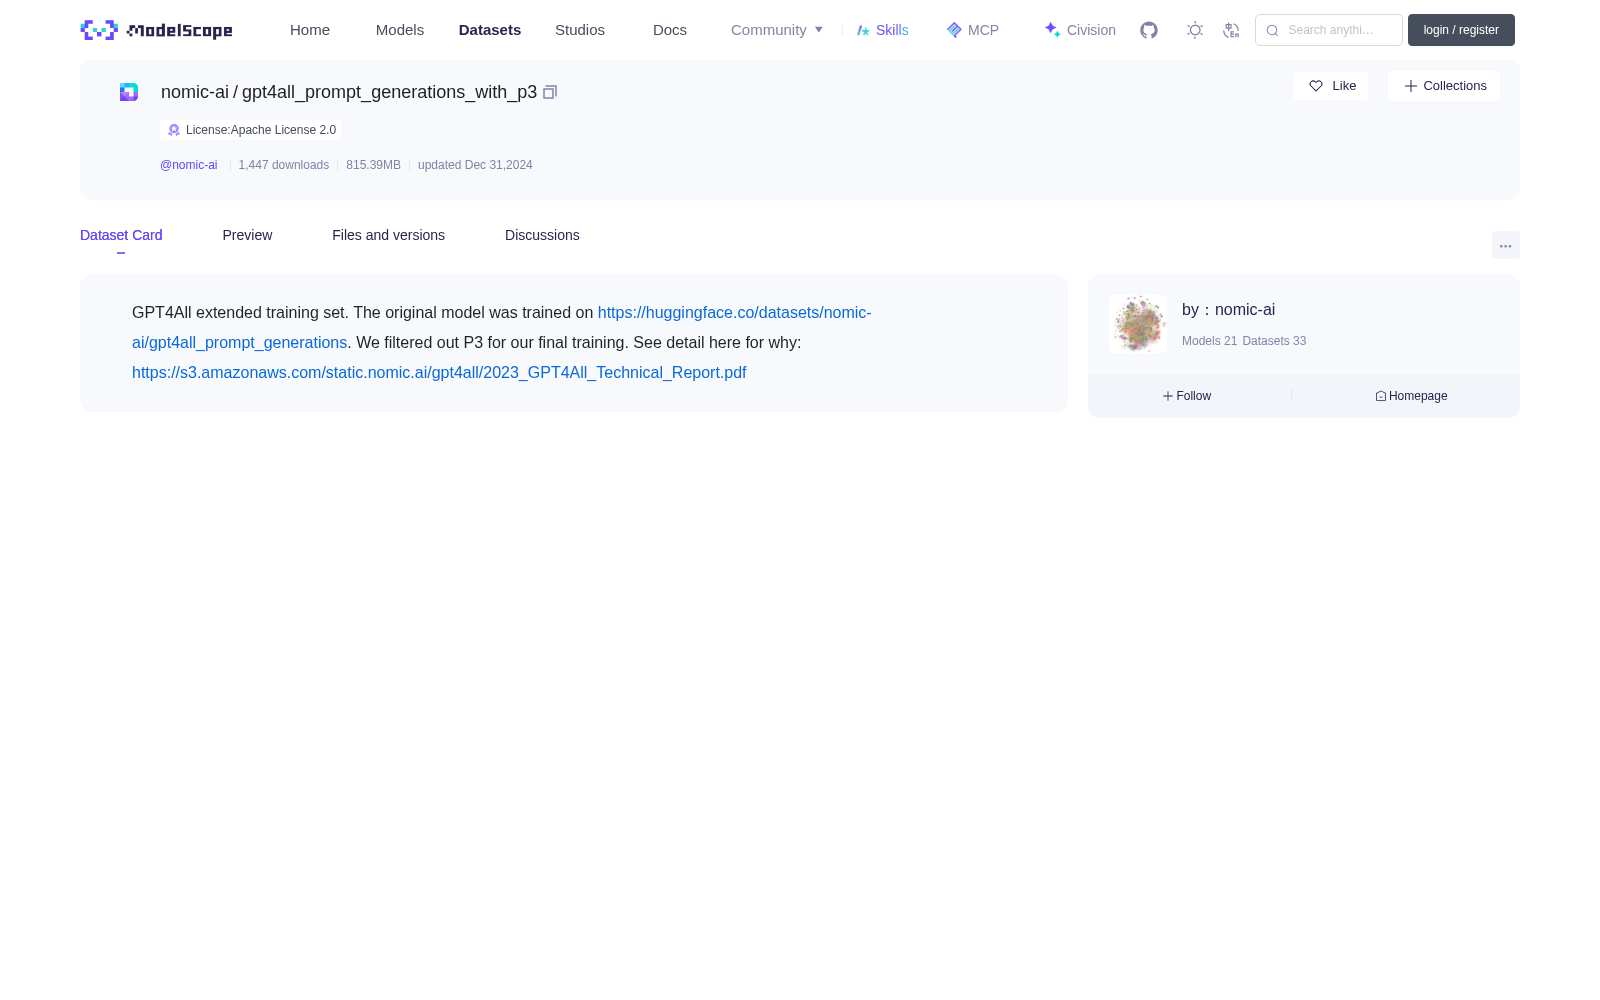Click the Civision sparkle icon
The image size is (1600, 1000).
coord(1052,30)
